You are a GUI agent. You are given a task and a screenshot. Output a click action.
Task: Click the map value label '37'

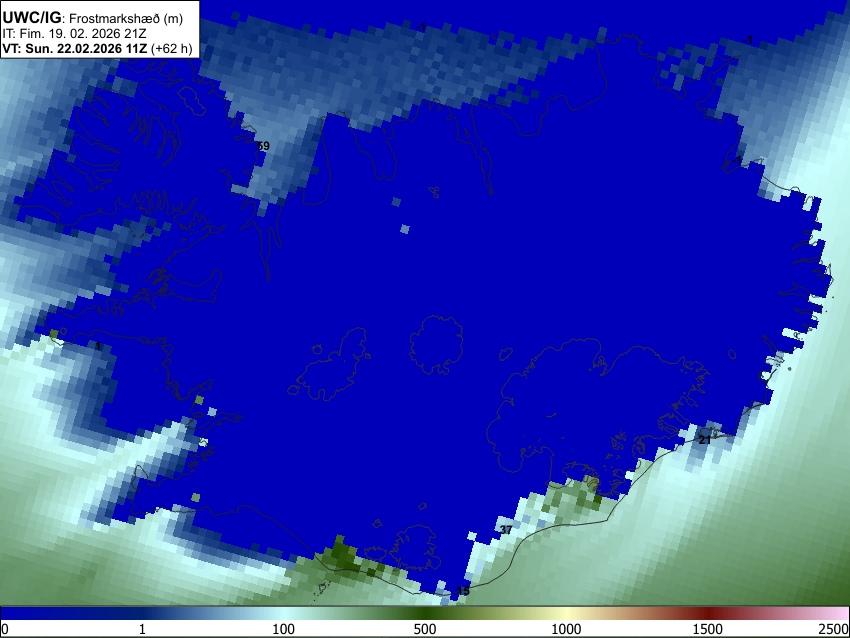coord(506,530)
